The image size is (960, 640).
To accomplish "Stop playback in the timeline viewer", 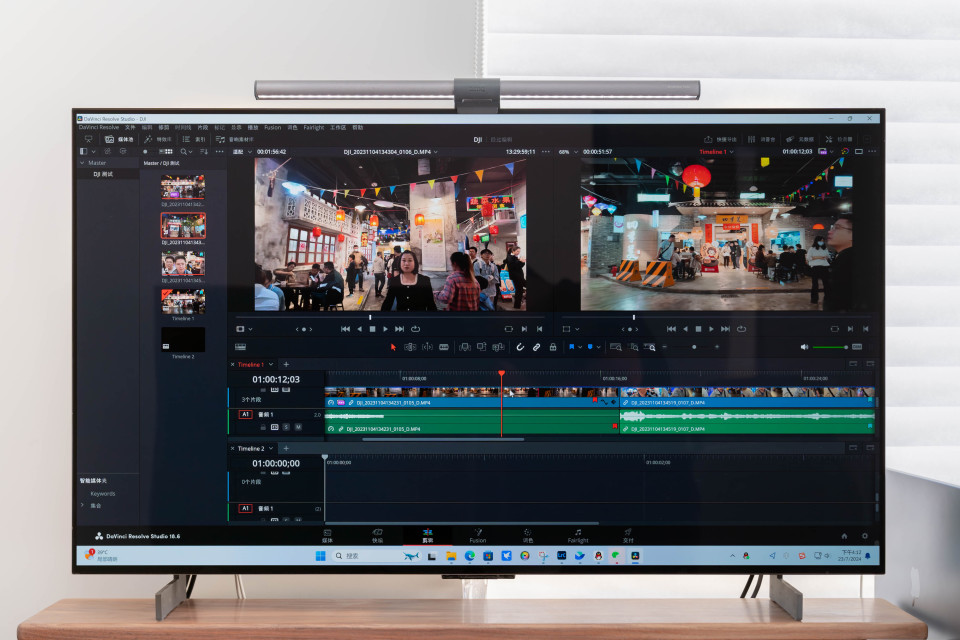I will pos(698,329).
